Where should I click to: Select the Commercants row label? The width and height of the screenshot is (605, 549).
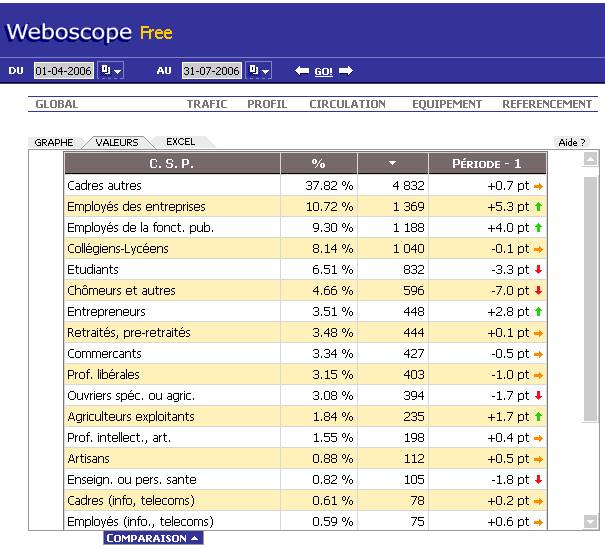coord(104,354)
